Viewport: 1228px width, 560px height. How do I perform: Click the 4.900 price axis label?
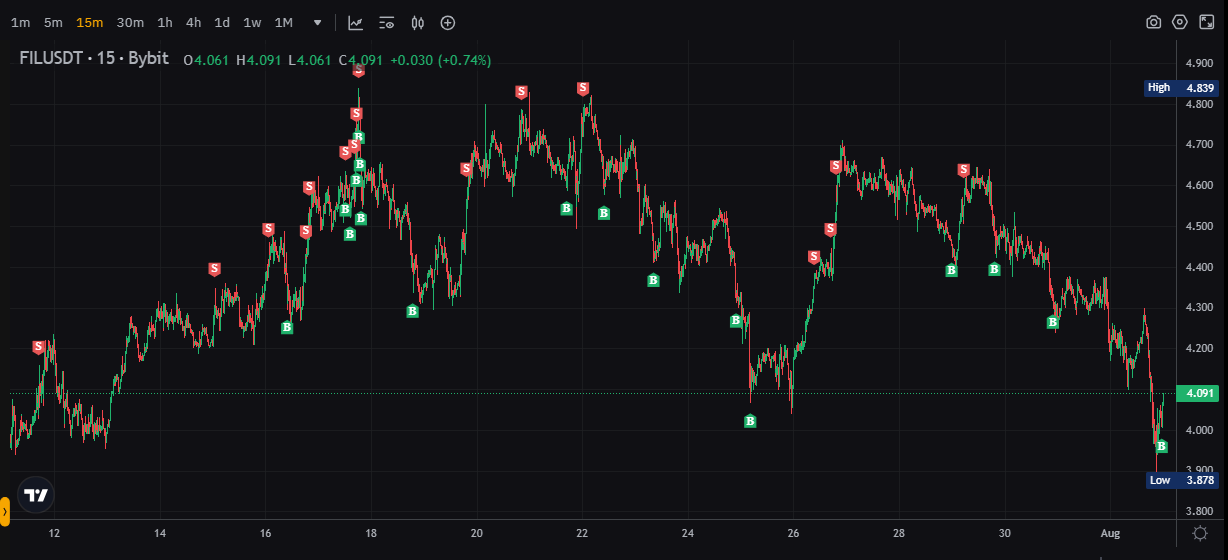[x=1198, y=63]
